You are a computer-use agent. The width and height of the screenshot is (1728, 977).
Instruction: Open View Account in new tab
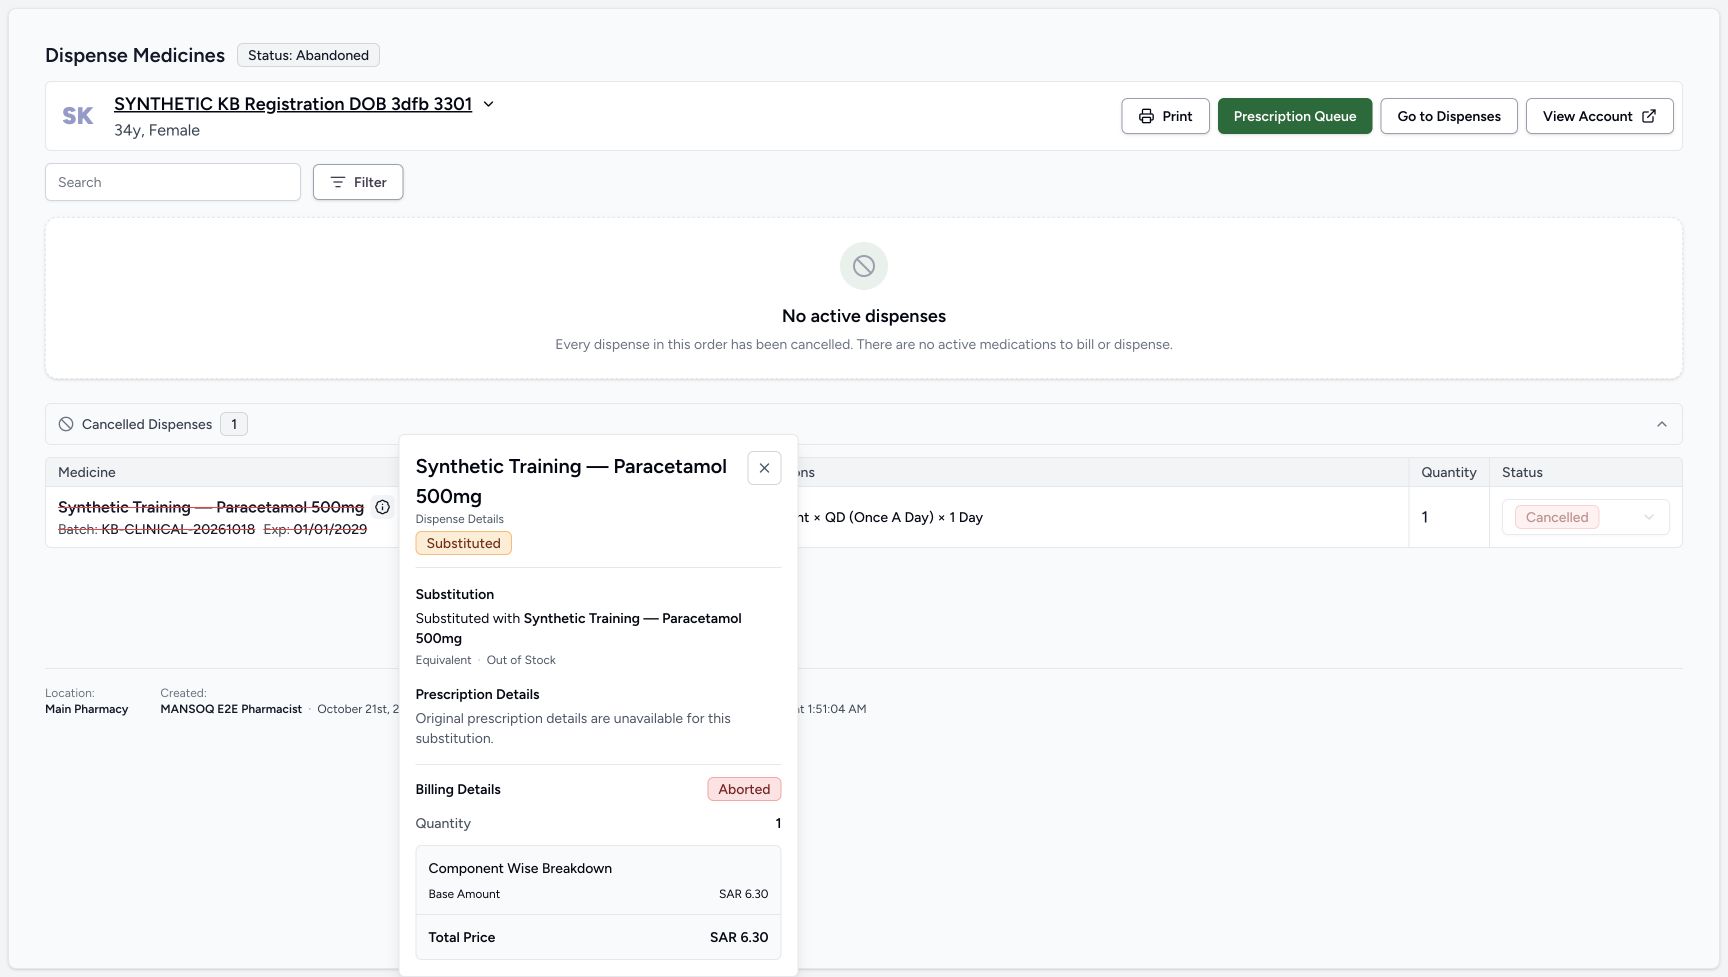1599,116
